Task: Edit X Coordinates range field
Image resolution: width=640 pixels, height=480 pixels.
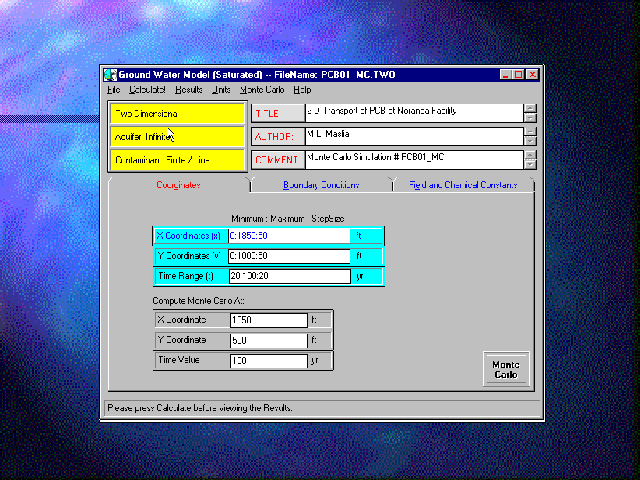Action: 289,236
